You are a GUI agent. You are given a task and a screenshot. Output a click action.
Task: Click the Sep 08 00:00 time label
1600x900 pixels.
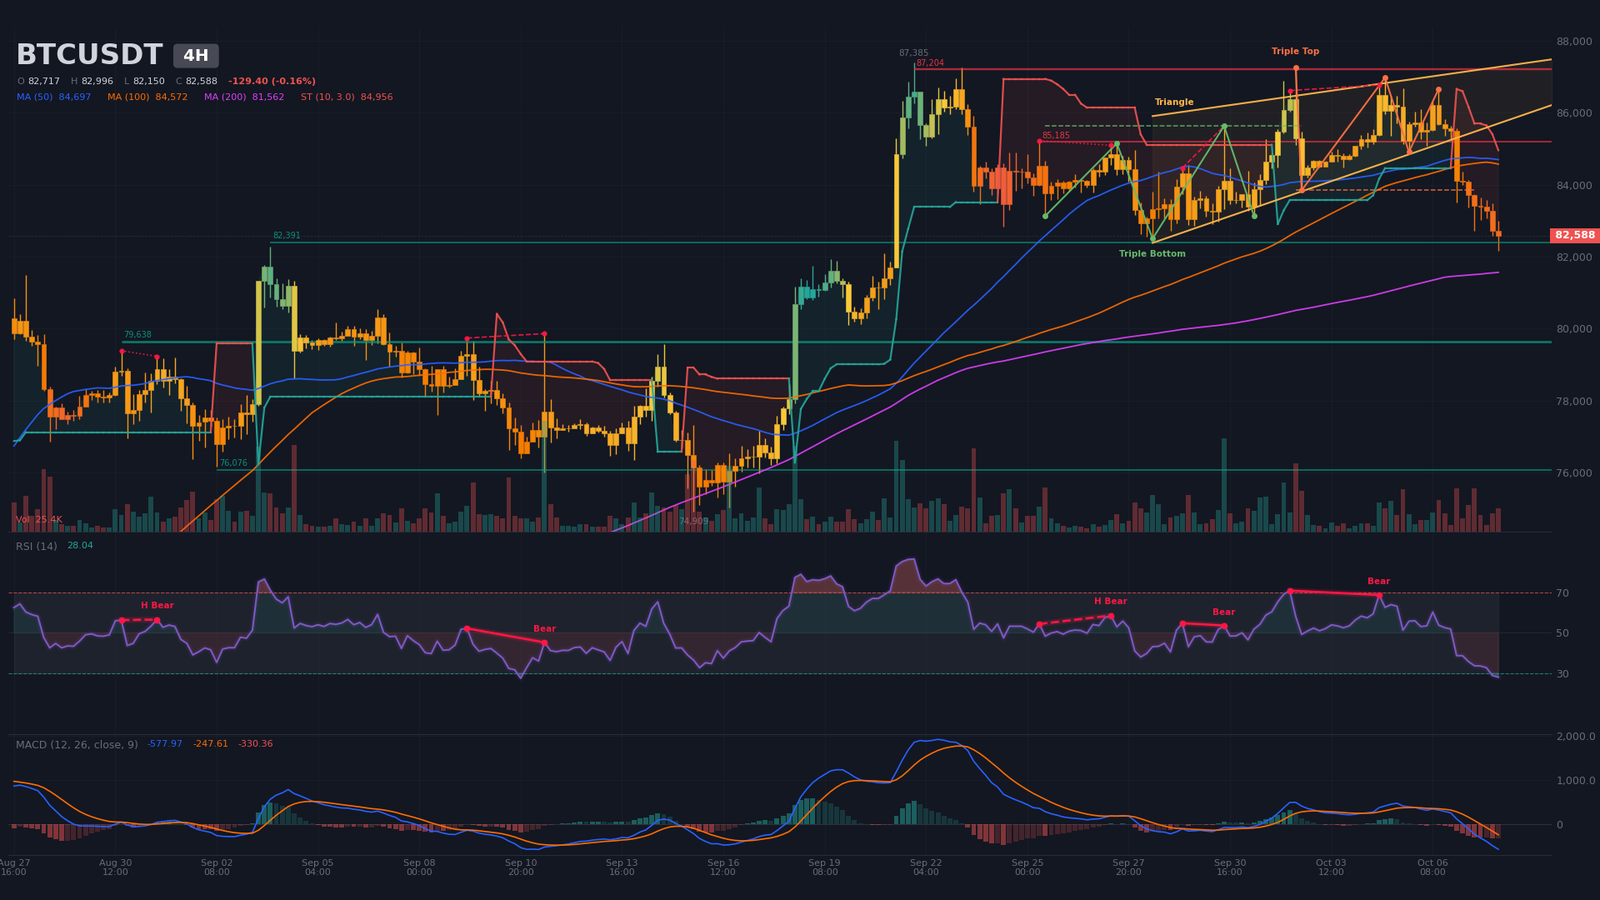(x=419, y=867)
